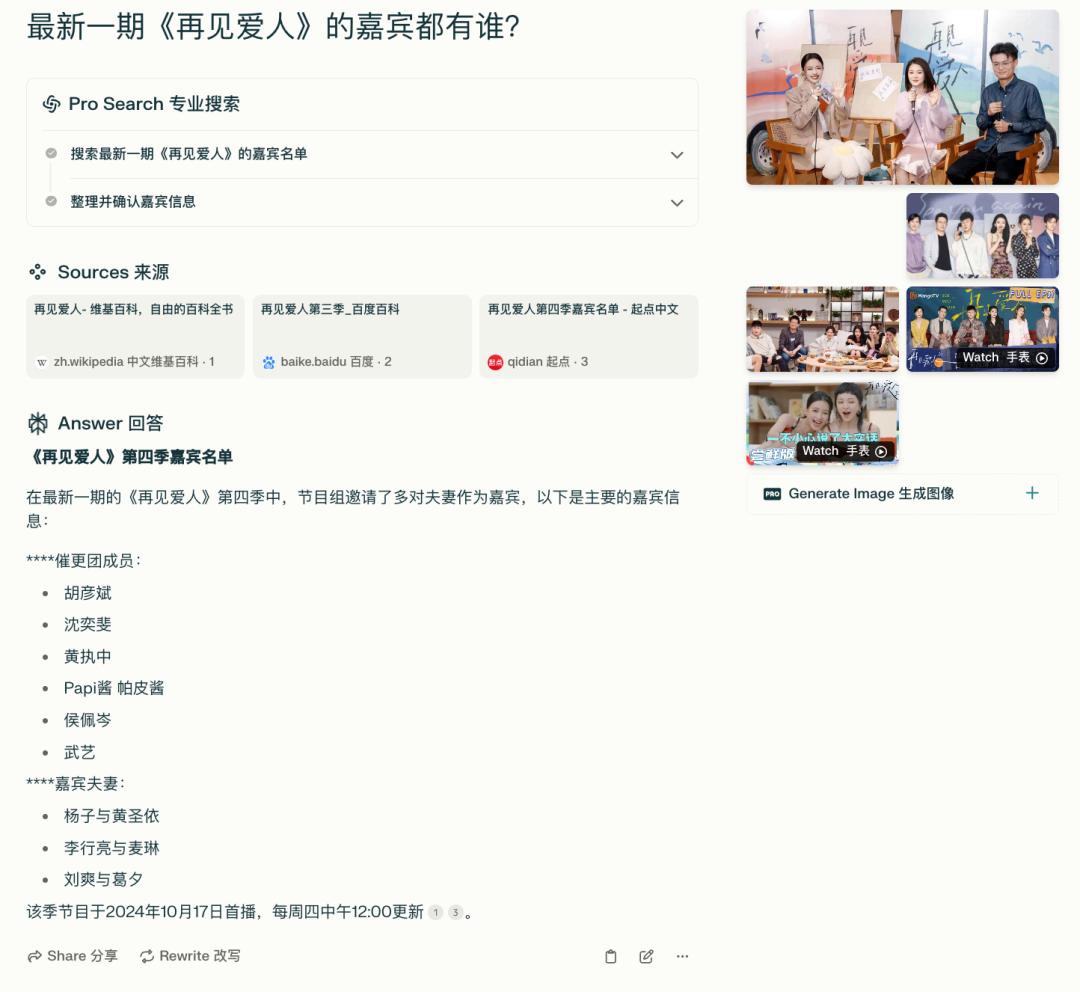Open the dining table group photo thumbnail
This screenshot has width=1080, height=992.
click(x=822, y=329)
